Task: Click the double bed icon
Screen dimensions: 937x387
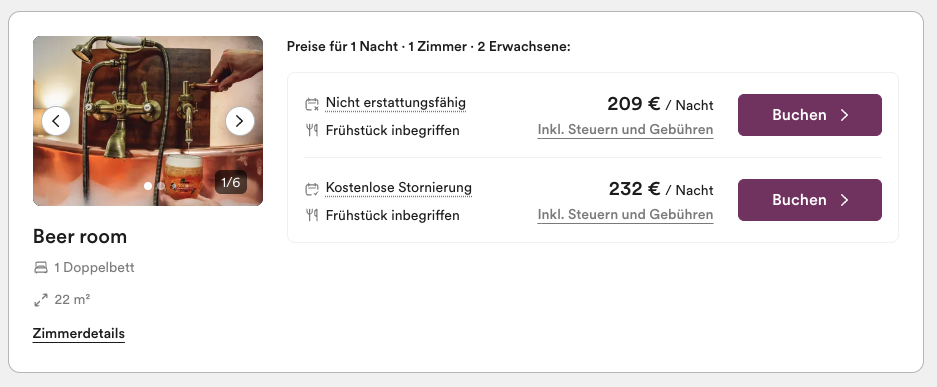Action: pyautogui.click(x=41, y=268)
